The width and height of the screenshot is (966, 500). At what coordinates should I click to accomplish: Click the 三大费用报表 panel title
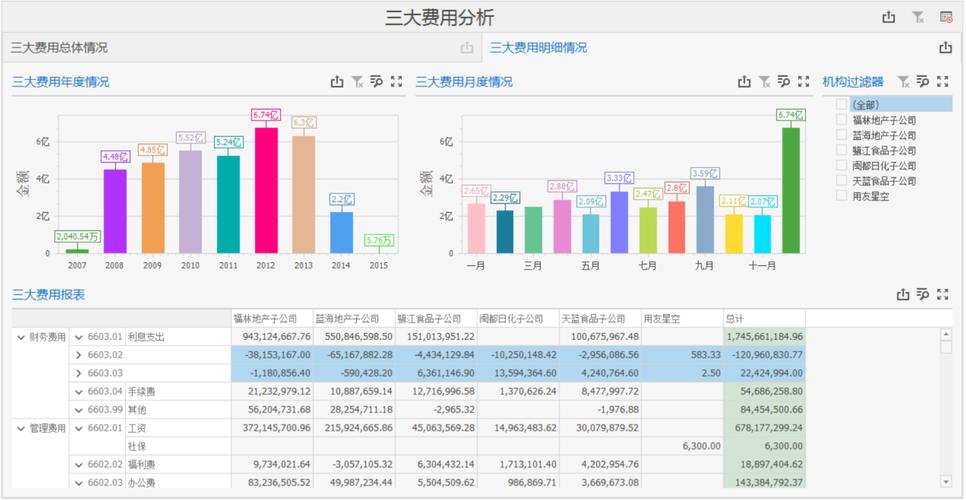click(x=49, y=295)
